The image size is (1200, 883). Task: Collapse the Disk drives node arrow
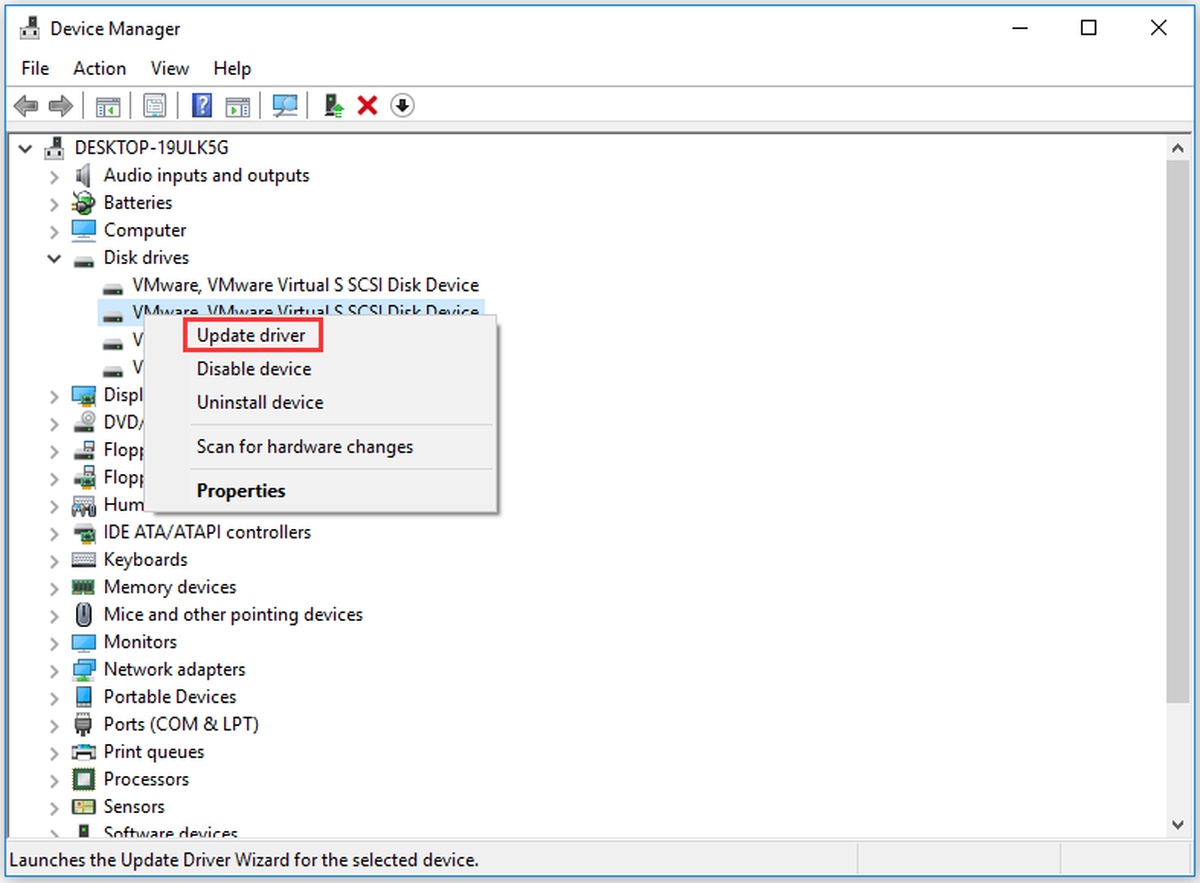click(x=54, y=258)
